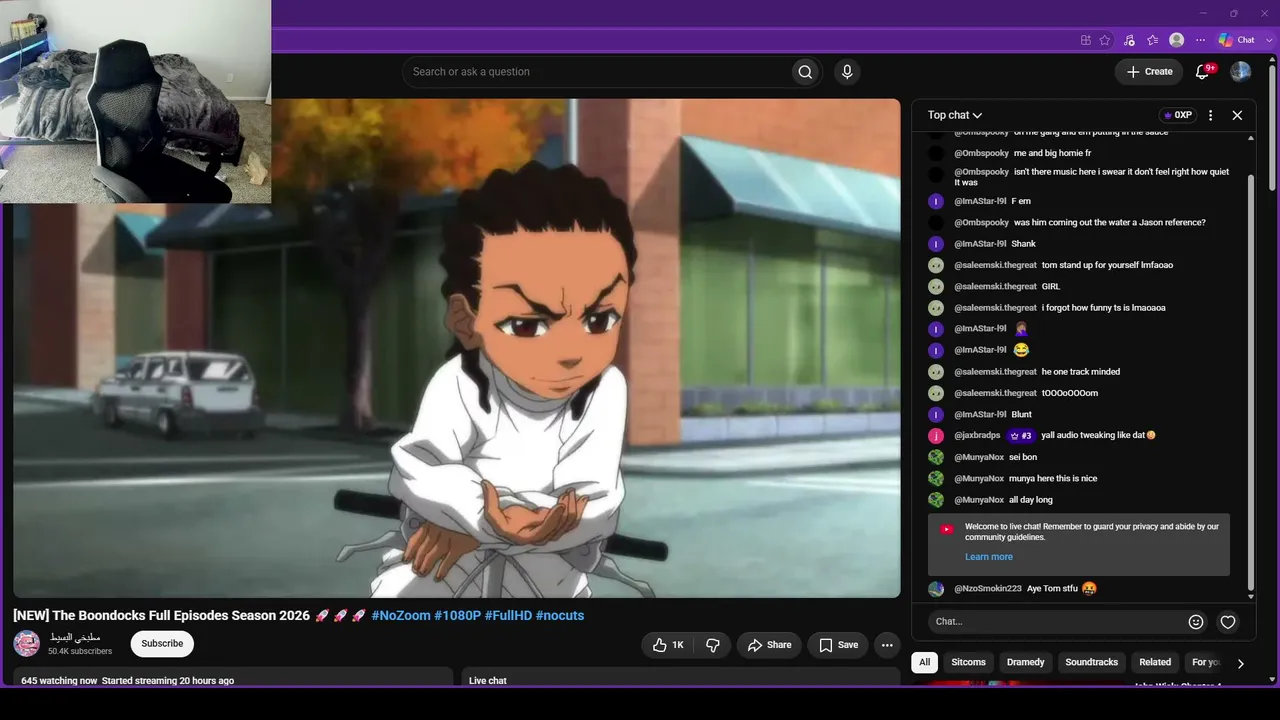The image size is (1280, 720).
Task: Open the #FullHD hashtag link
Action: (508, 616)
